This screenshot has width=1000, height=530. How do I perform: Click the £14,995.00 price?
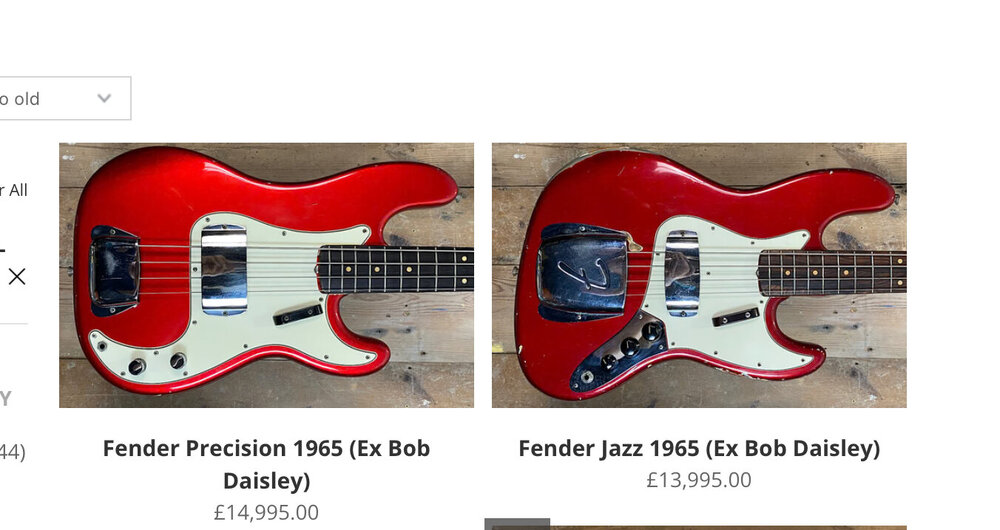click(x=267, y=512)
